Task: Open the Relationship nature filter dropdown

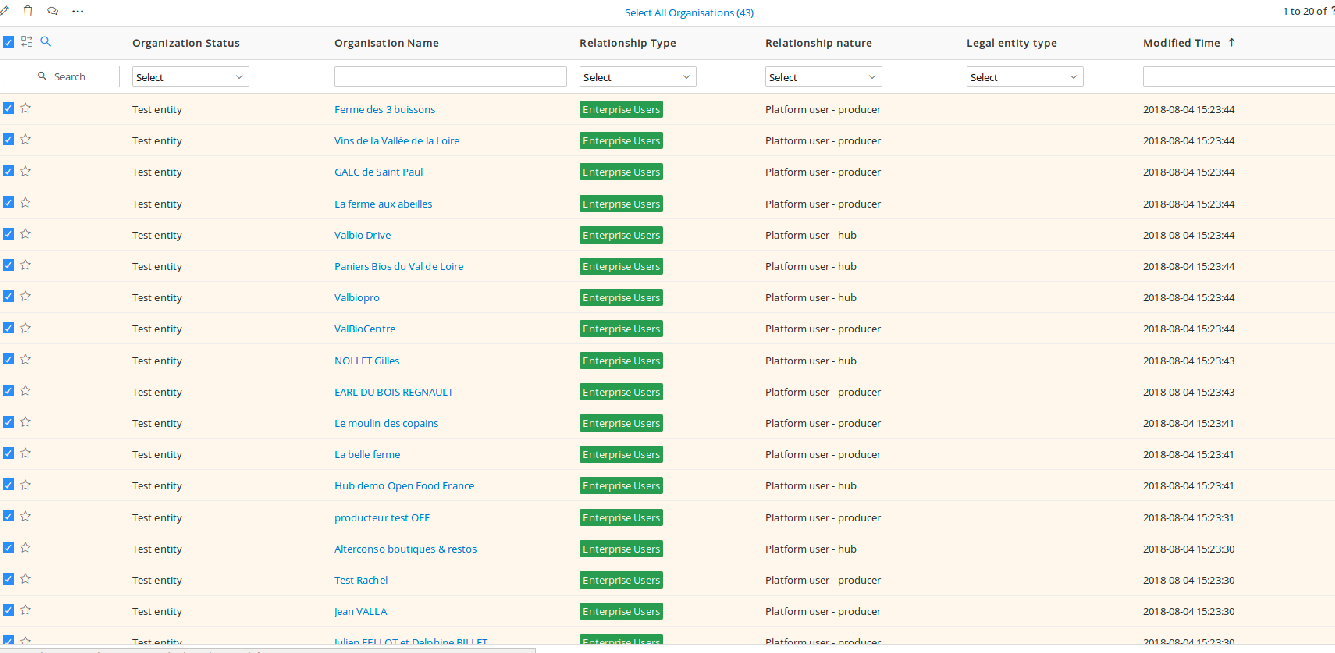Action: (x=823, y=77)
